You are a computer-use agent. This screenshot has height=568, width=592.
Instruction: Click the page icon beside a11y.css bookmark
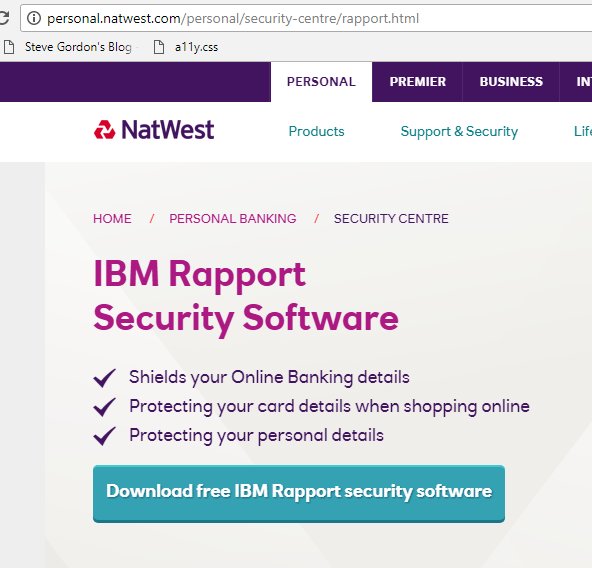click(x=159, y=47)
